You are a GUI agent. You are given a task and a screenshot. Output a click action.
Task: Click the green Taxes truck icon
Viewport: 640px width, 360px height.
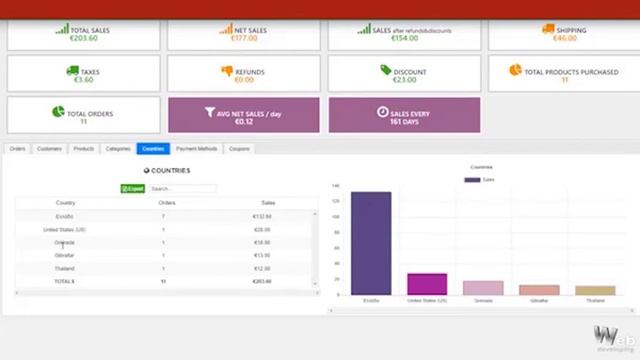(72, 71)
